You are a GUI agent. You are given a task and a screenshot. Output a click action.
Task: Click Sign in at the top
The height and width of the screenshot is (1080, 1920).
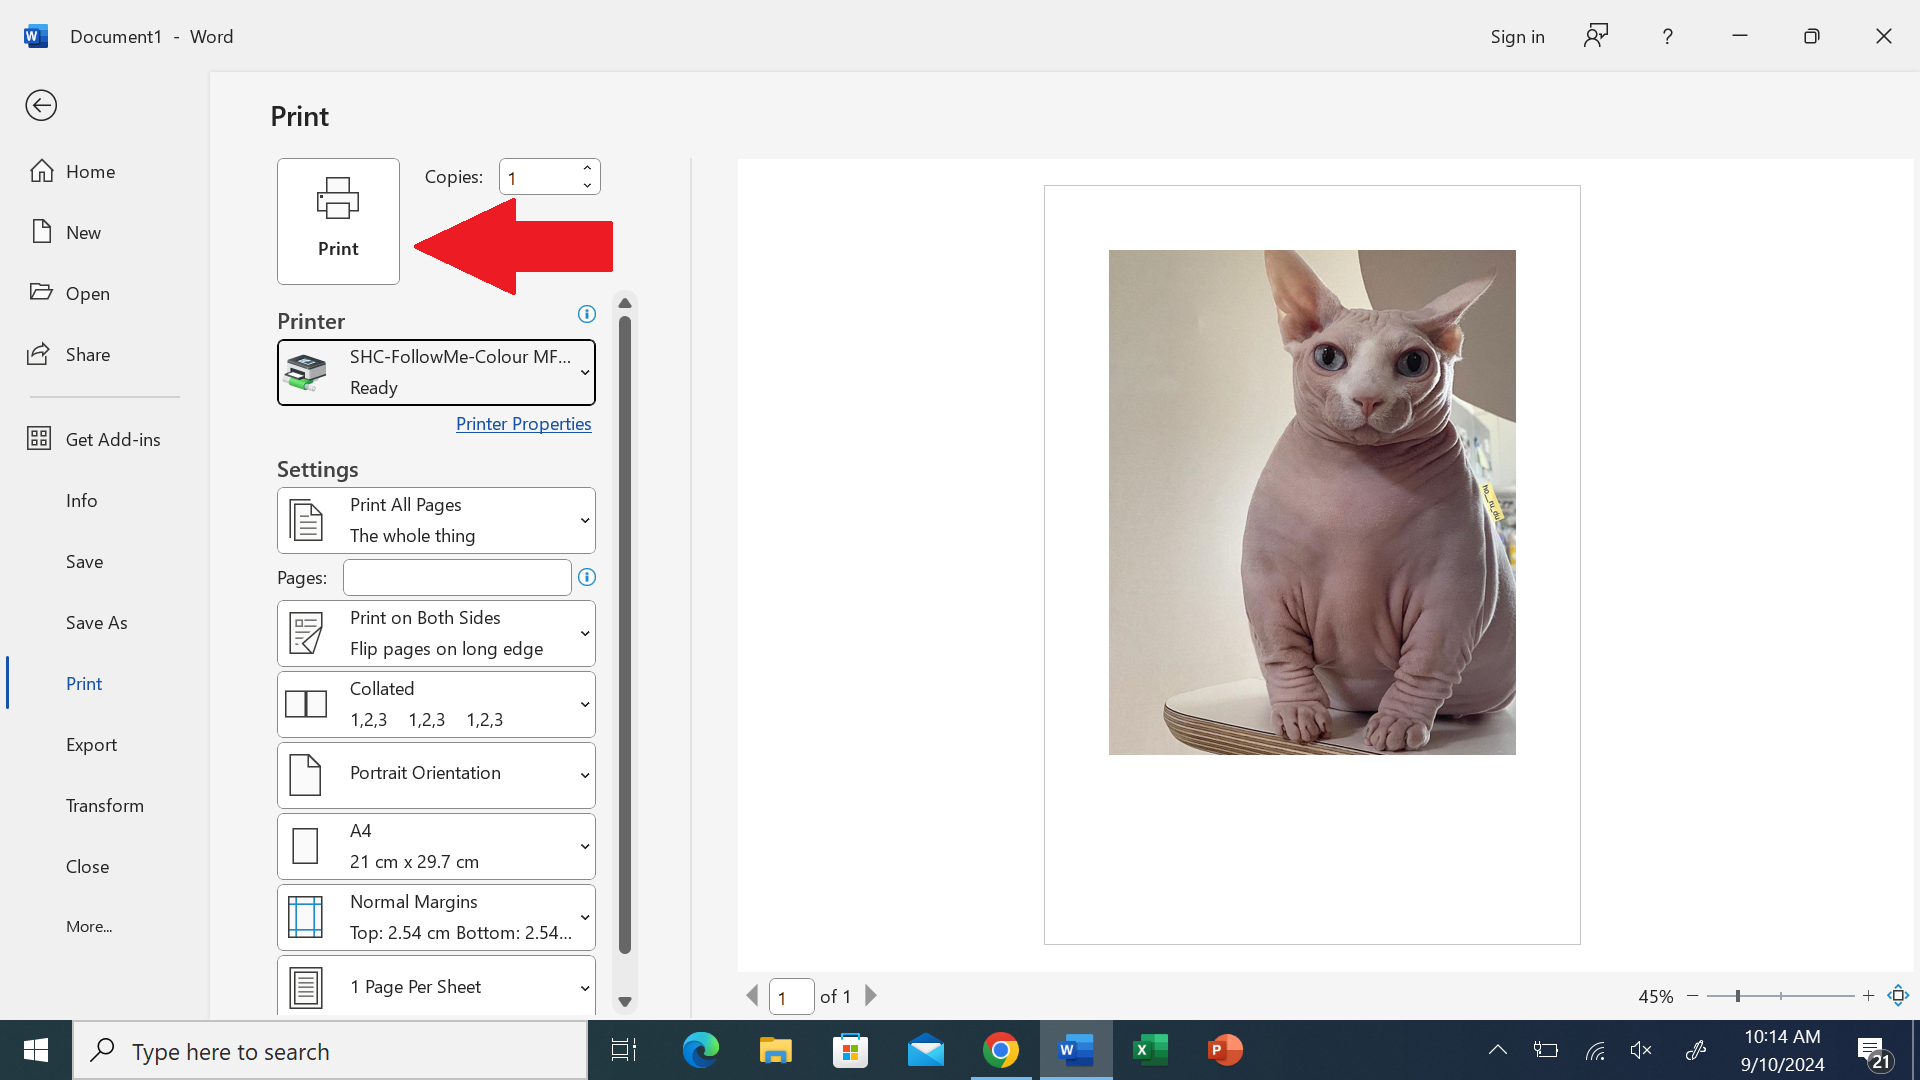[x=1517, y=36]
